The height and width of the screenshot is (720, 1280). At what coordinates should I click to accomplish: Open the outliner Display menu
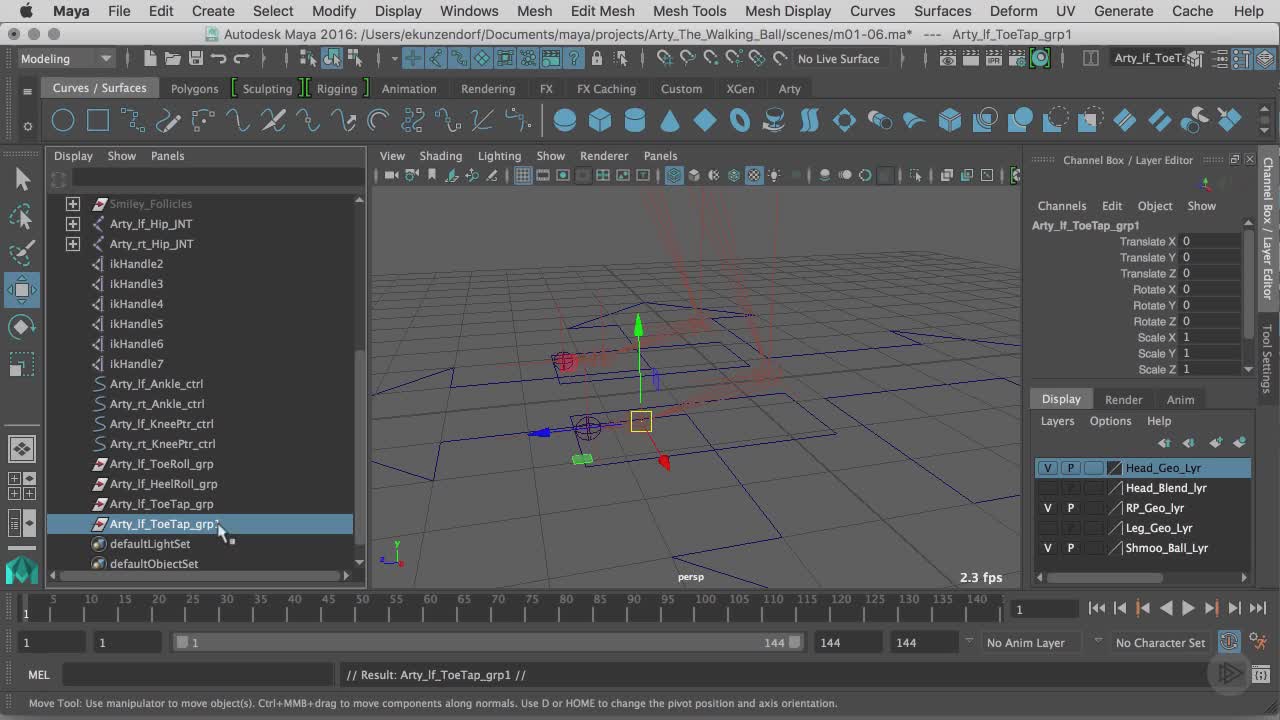pos(73,156)
